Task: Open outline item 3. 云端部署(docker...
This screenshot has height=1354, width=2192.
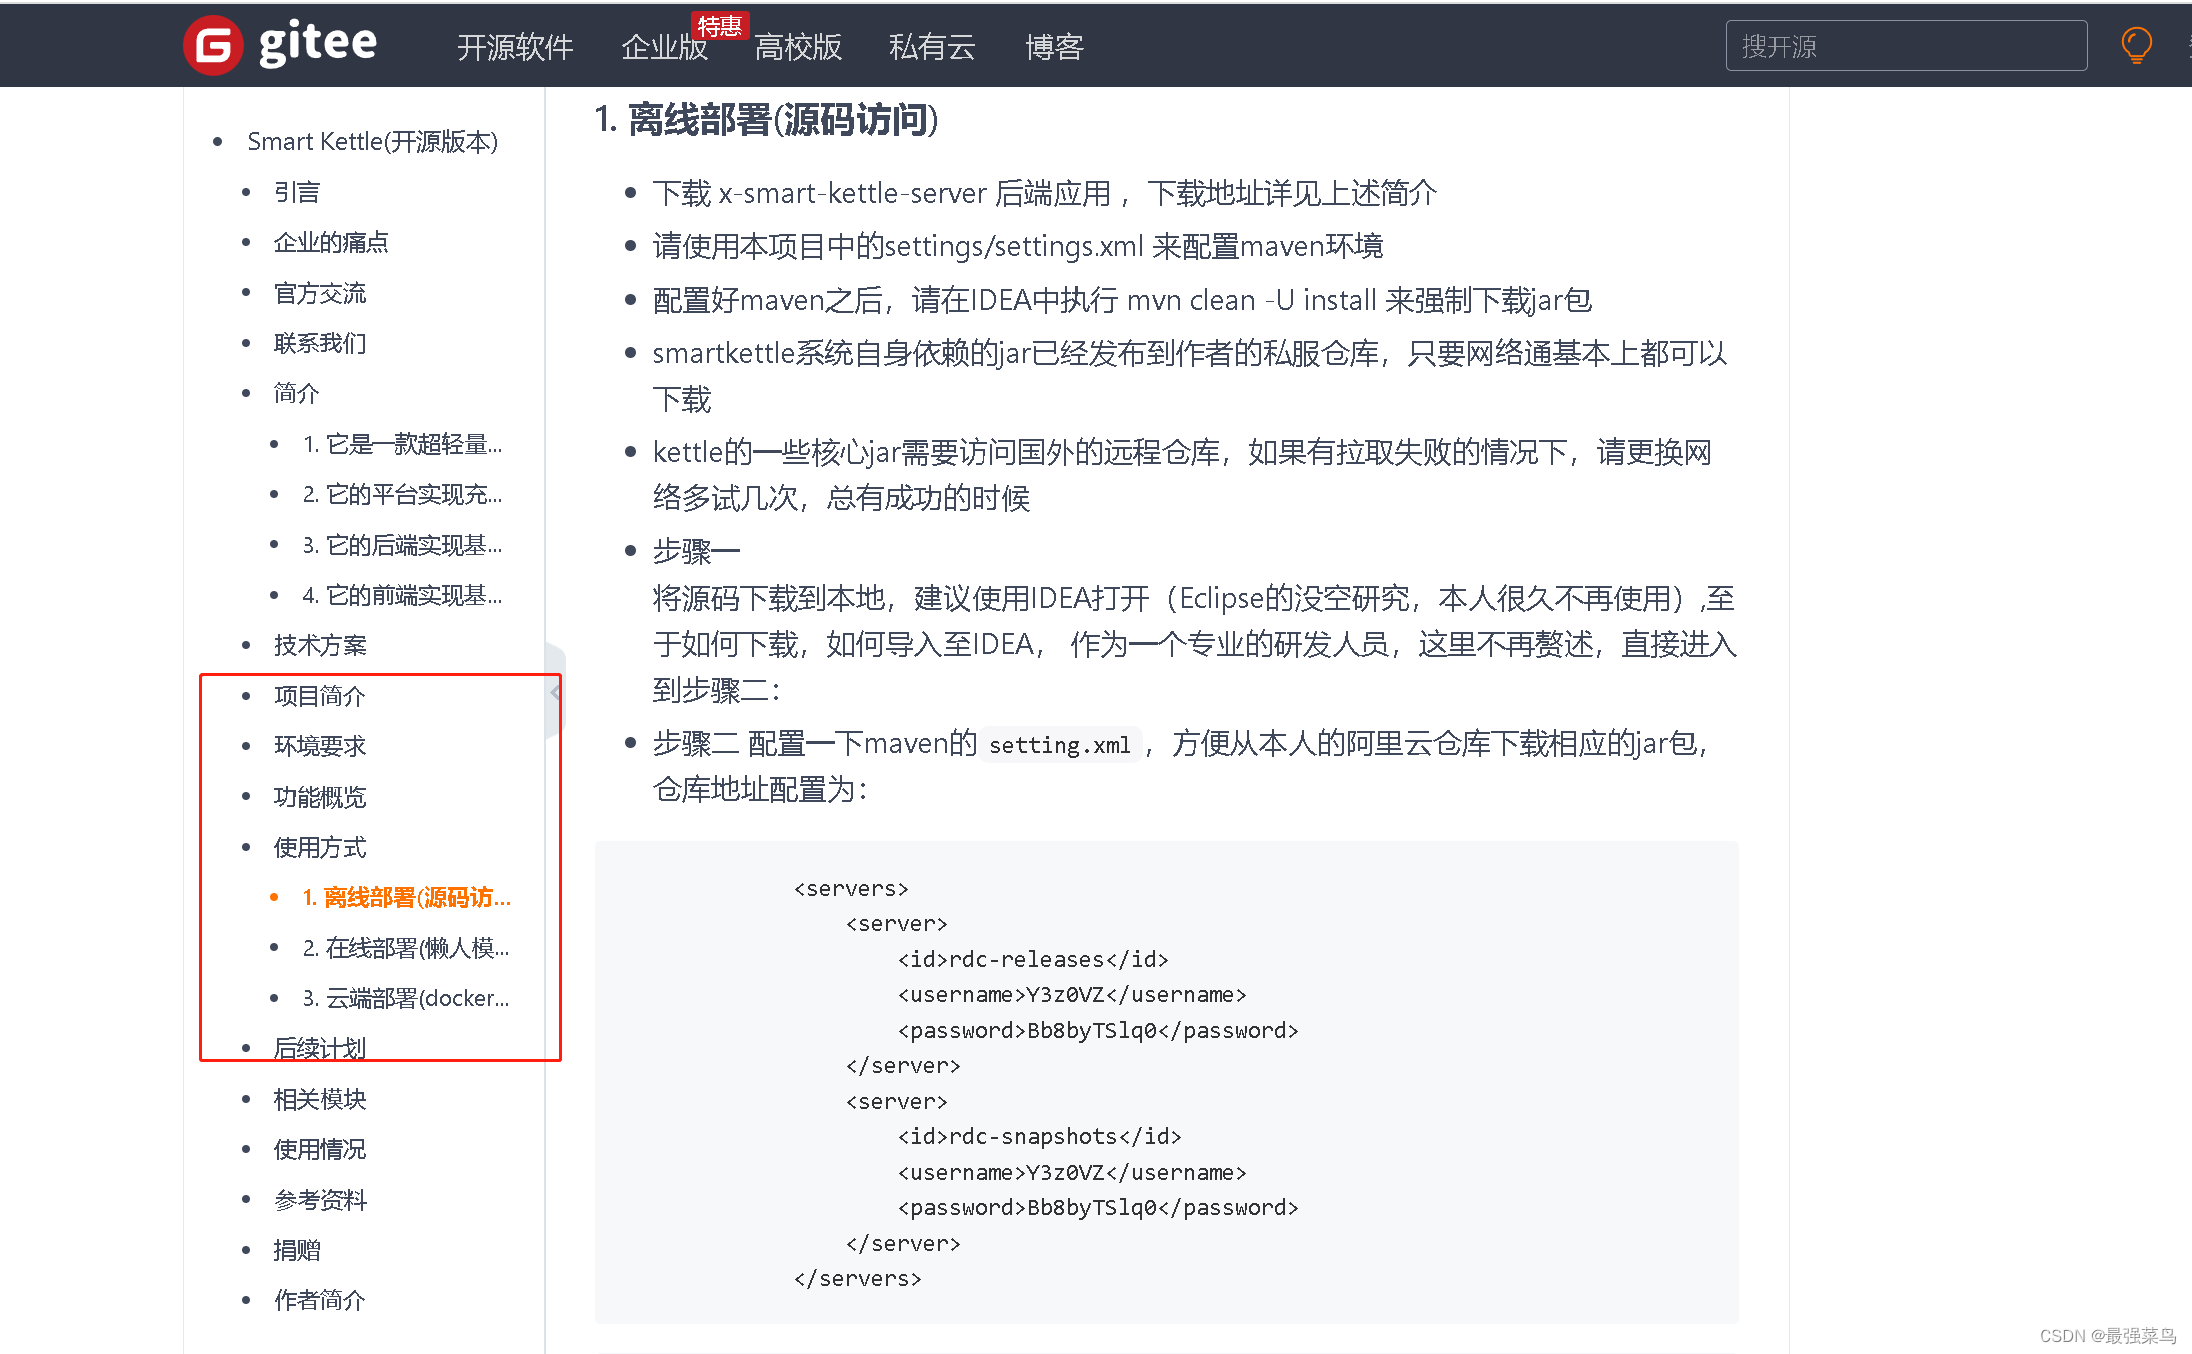Action: tap(406, 998)
